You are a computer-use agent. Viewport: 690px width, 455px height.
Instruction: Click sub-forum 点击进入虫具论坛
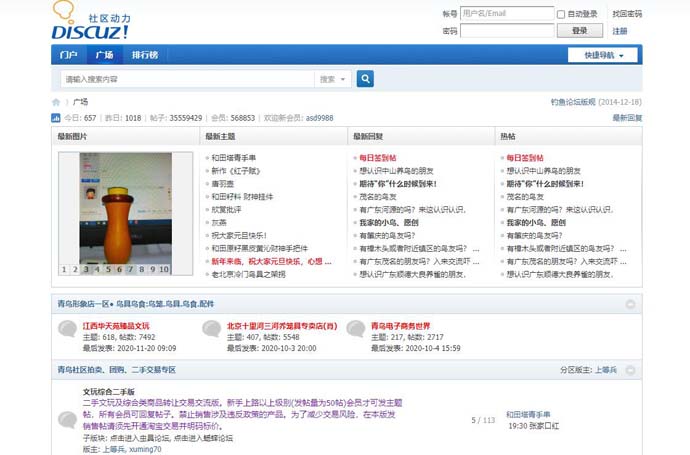tap(140, 438)
